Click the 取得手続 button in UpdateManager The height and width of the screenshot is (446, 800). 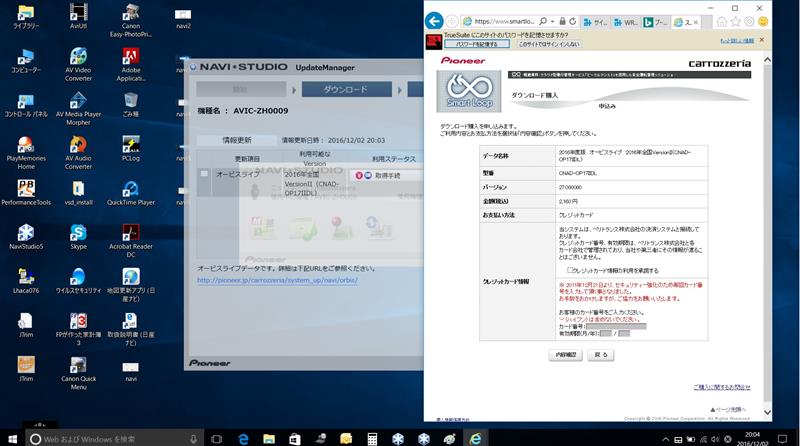coord(386,175)
